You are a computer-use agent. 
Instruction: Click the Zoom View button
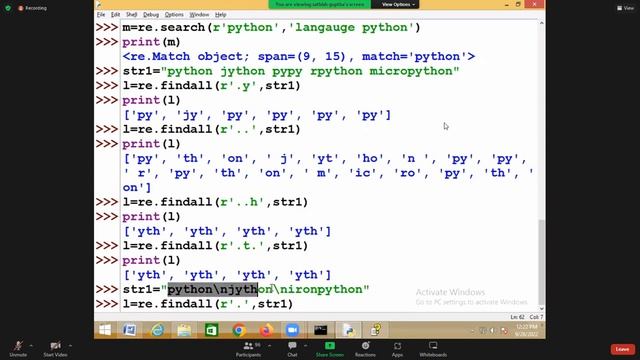click(625, 8)
